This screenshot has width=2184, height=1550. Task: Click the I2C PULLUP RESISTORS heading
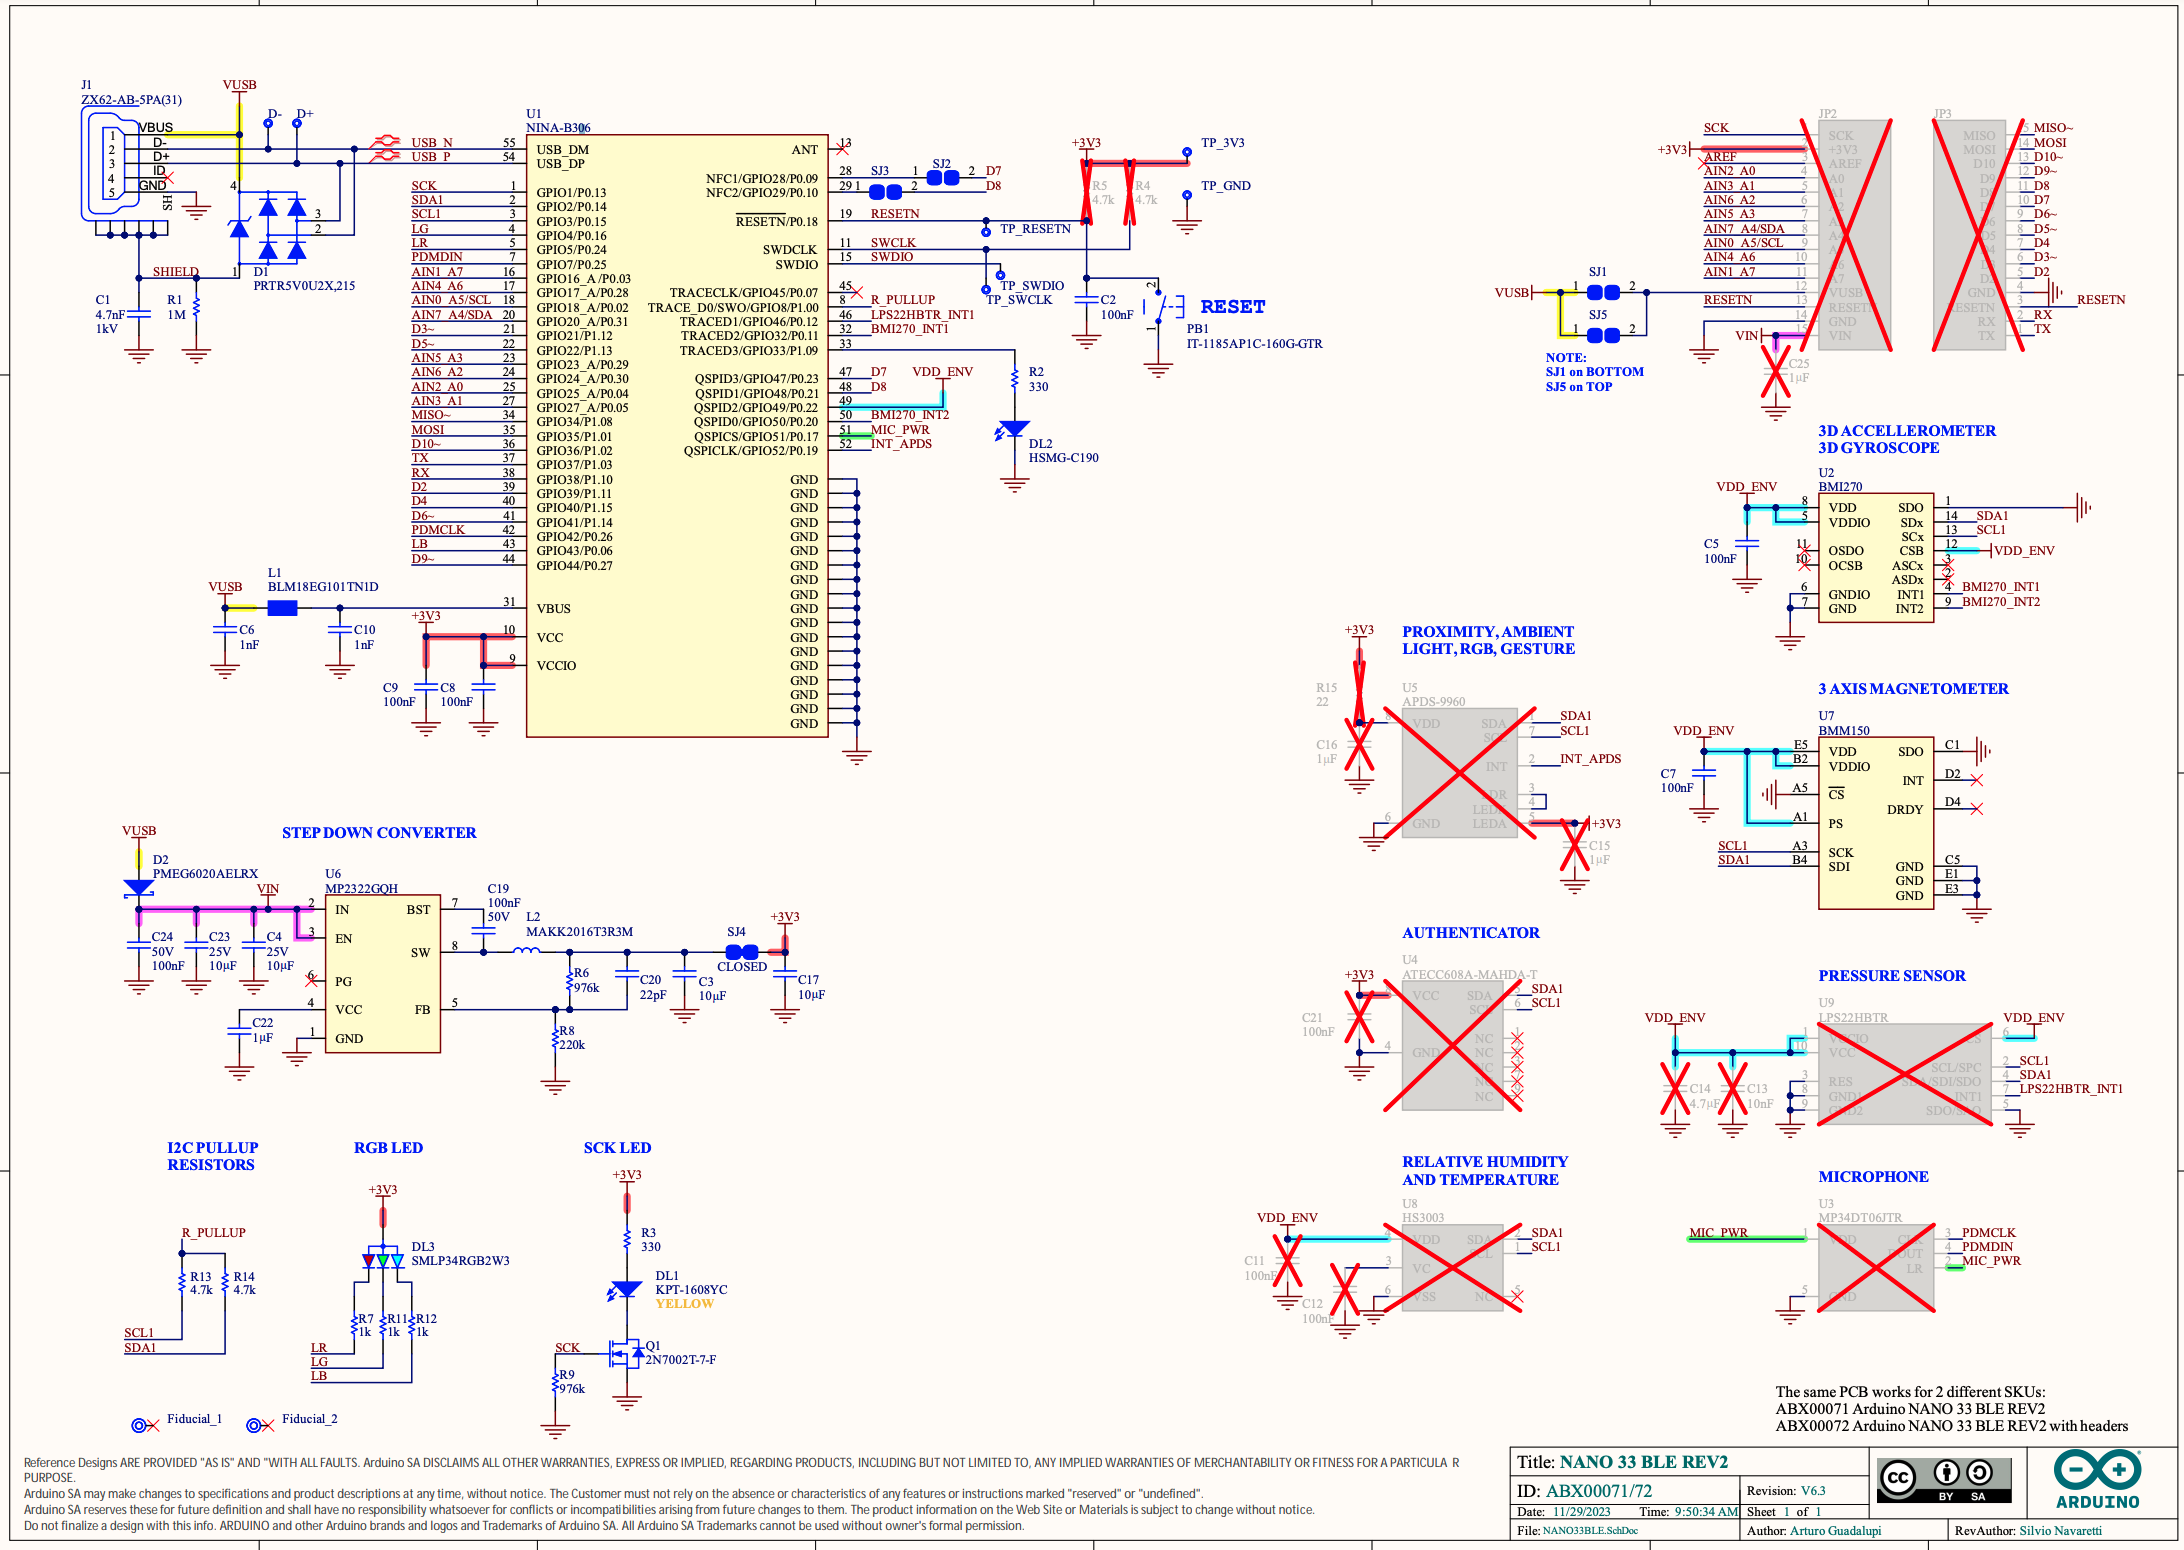coord(212,1156)
